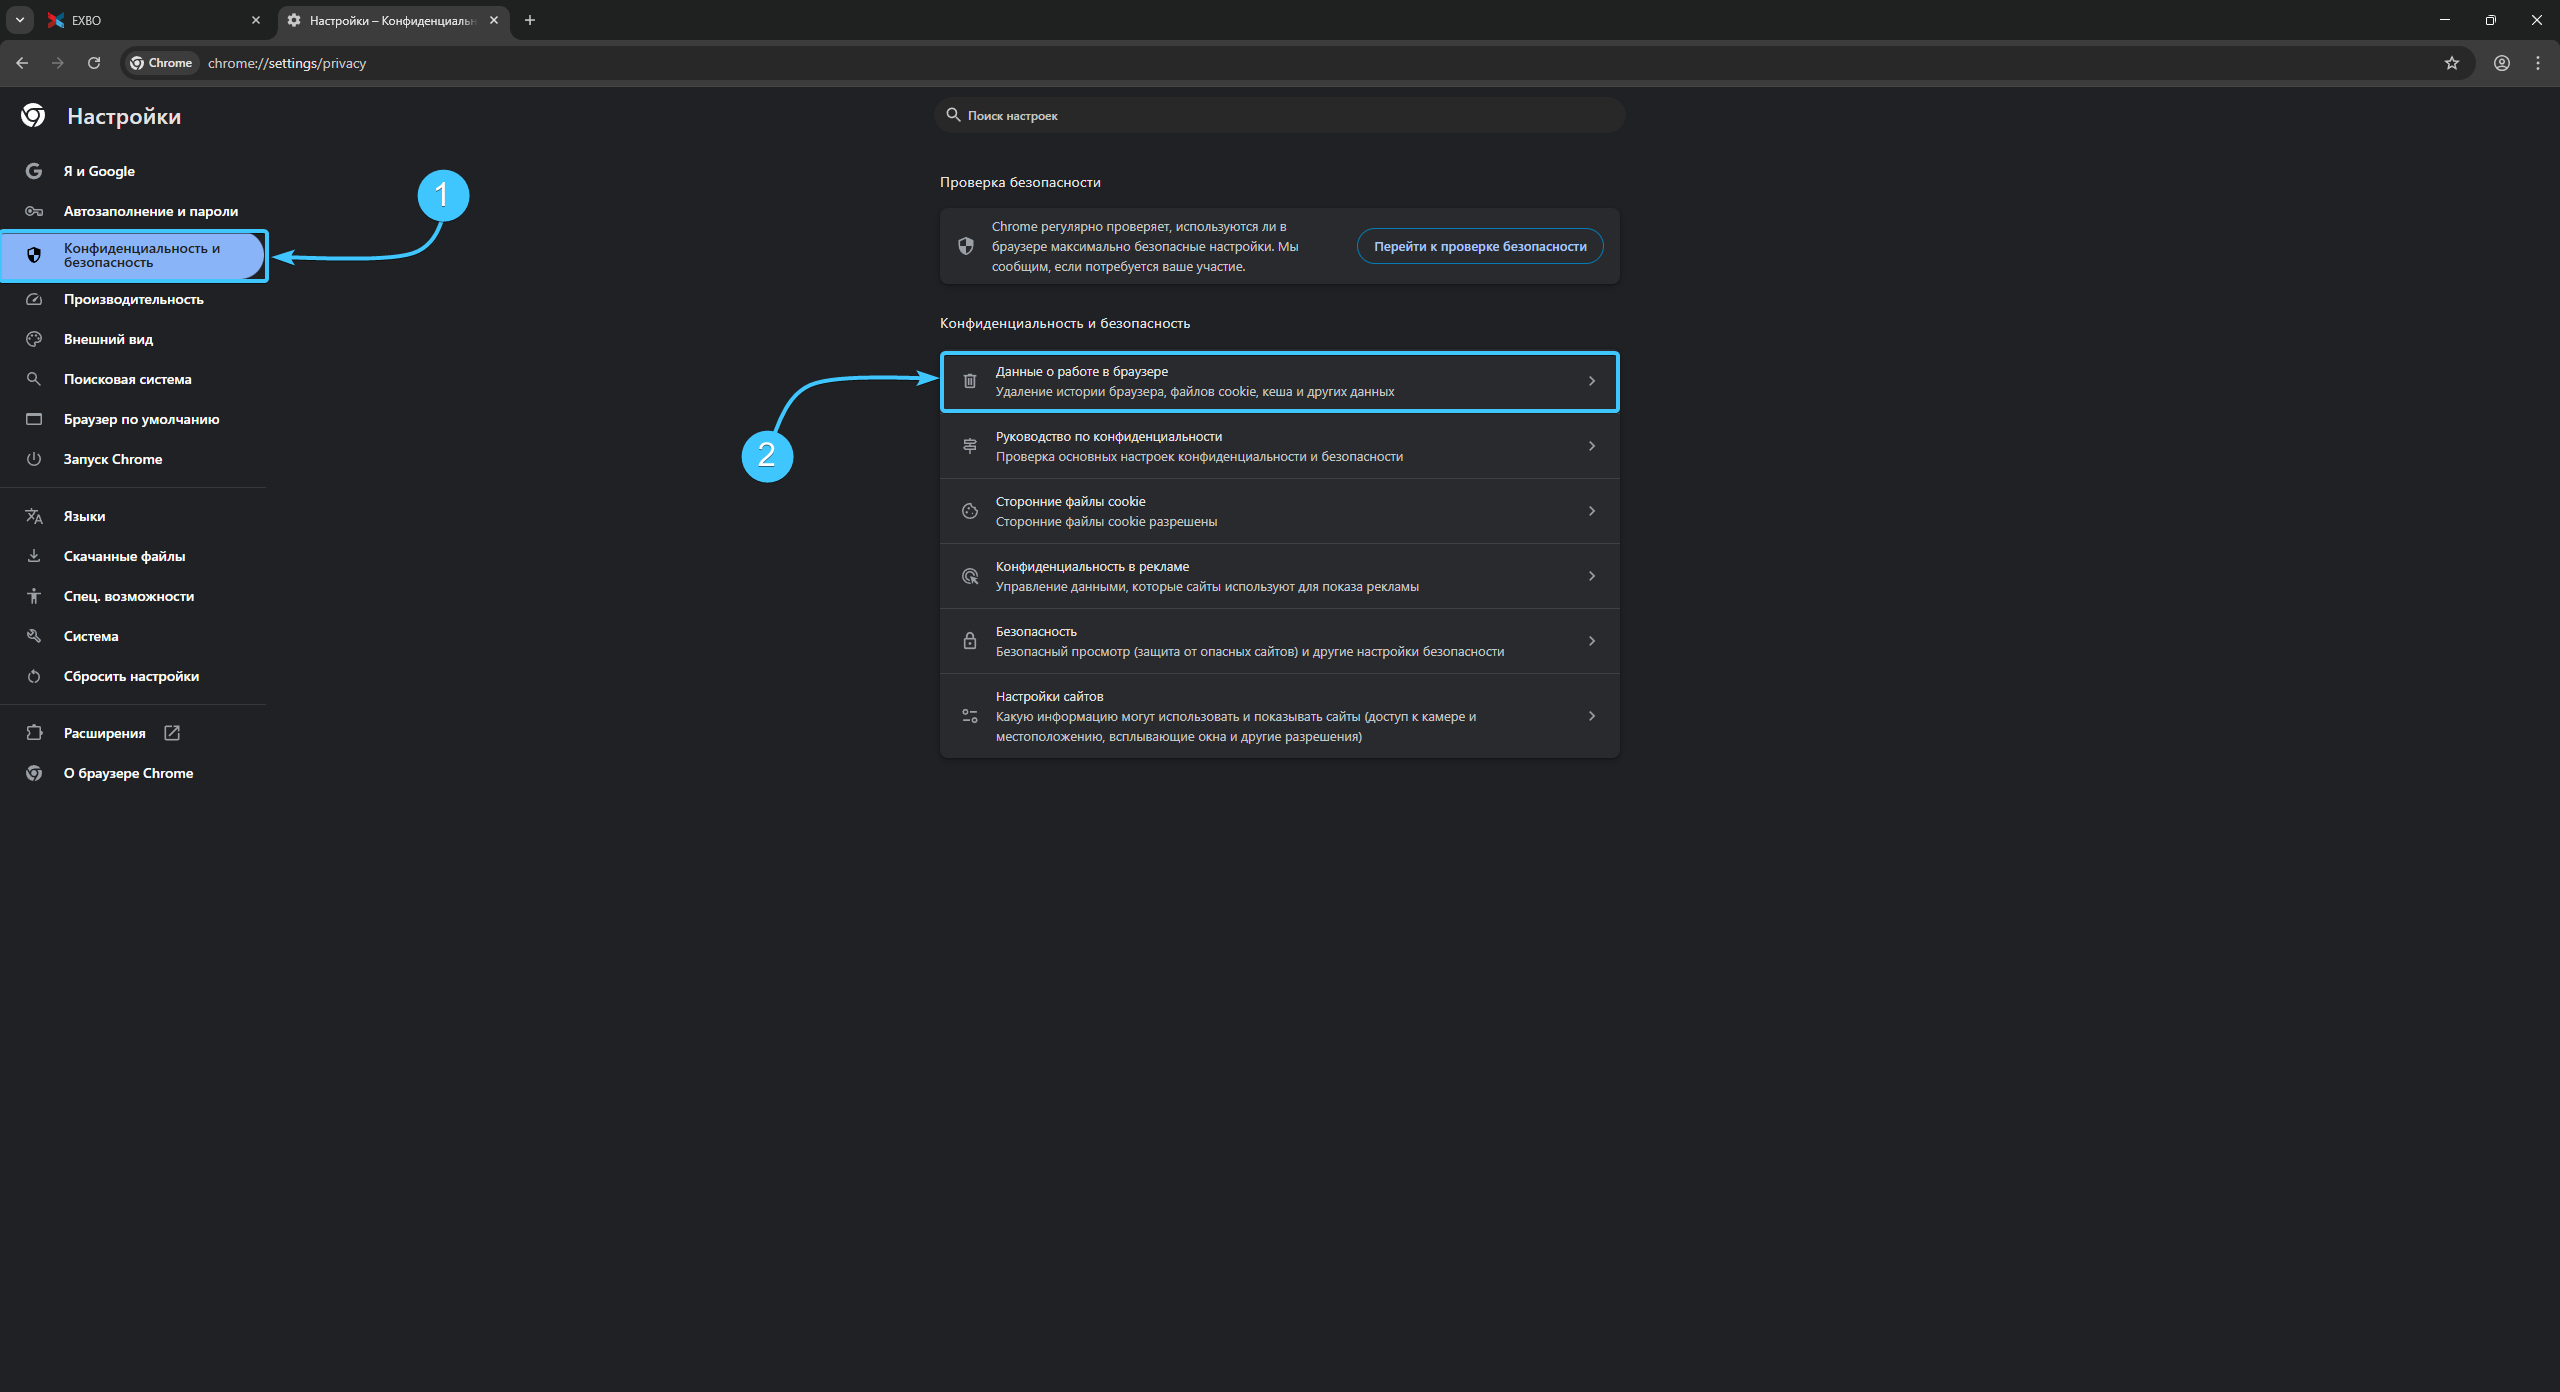Click the external link icon beside Расширения

(172, 733)
